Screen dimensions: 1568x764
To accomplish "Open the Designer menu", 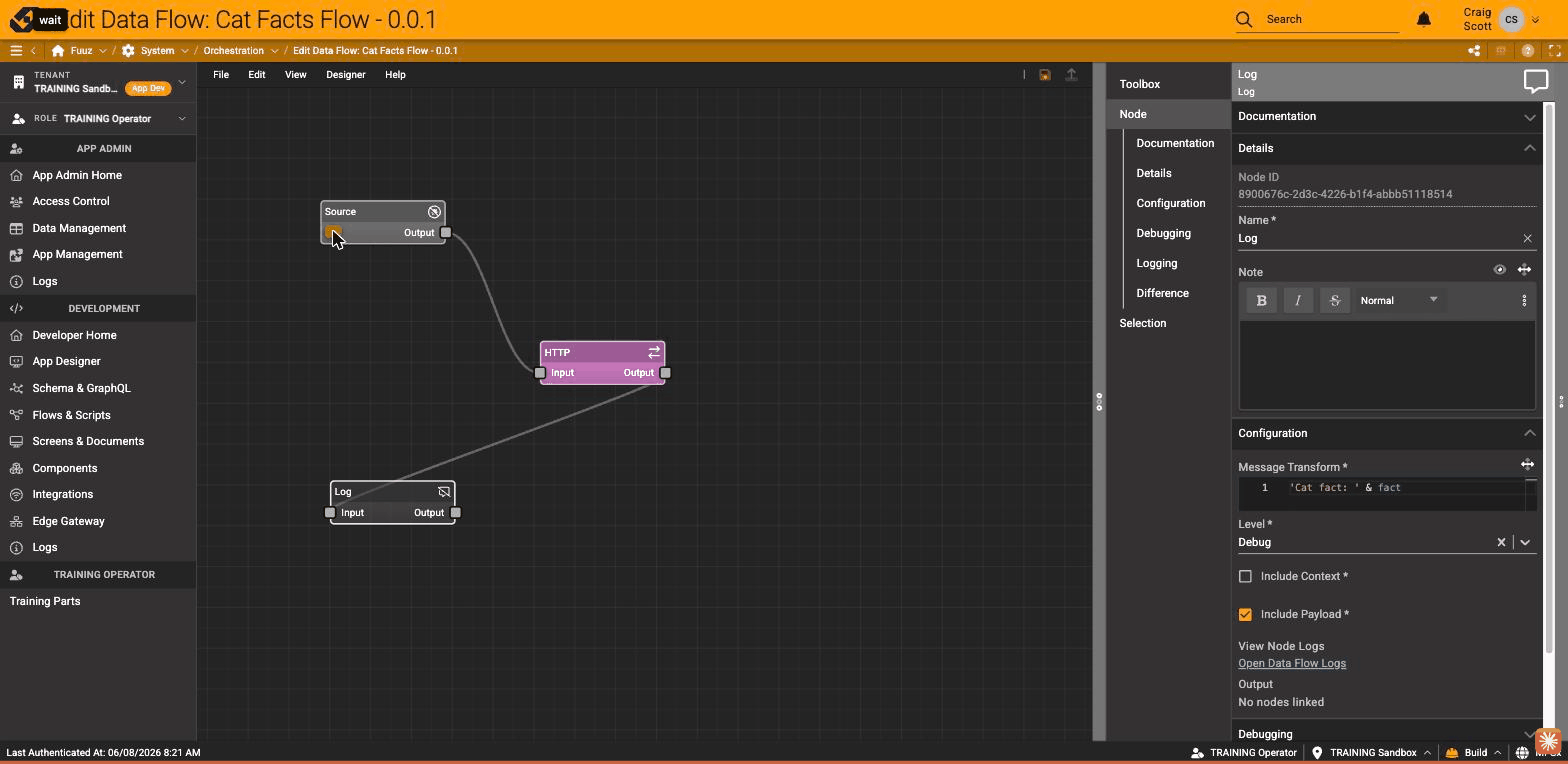I will (345, 75).
